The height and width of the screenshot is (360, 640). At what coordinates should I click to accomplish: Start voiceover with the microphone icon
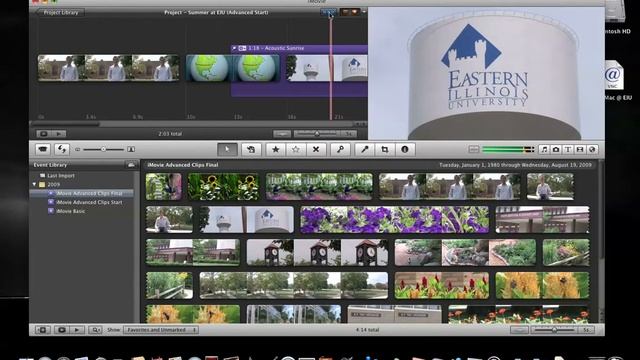tap(364, 149)
